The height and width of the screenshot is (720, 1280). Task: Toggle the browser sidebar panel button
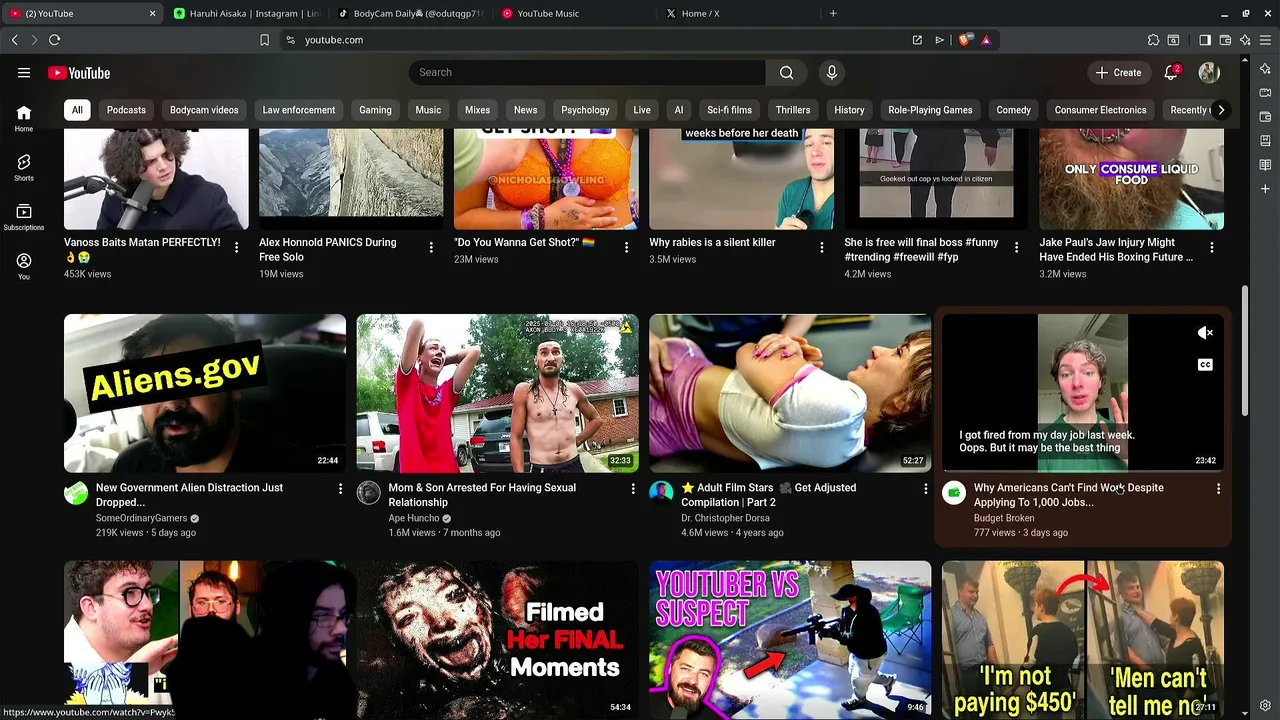tap(1205, 40)
